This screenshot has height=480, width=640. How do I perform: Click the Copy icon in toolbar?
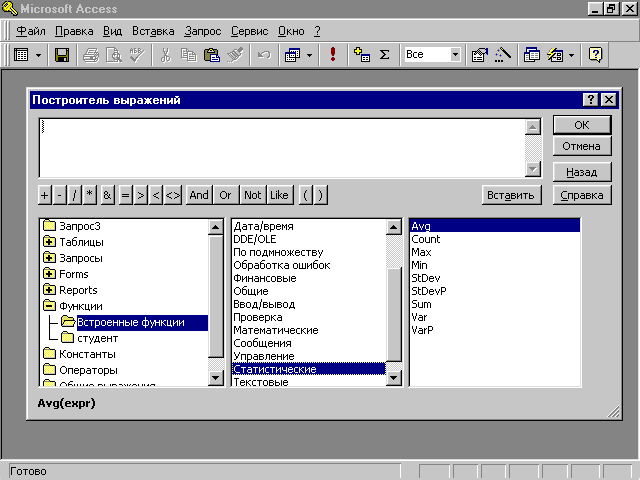point(188,55)
